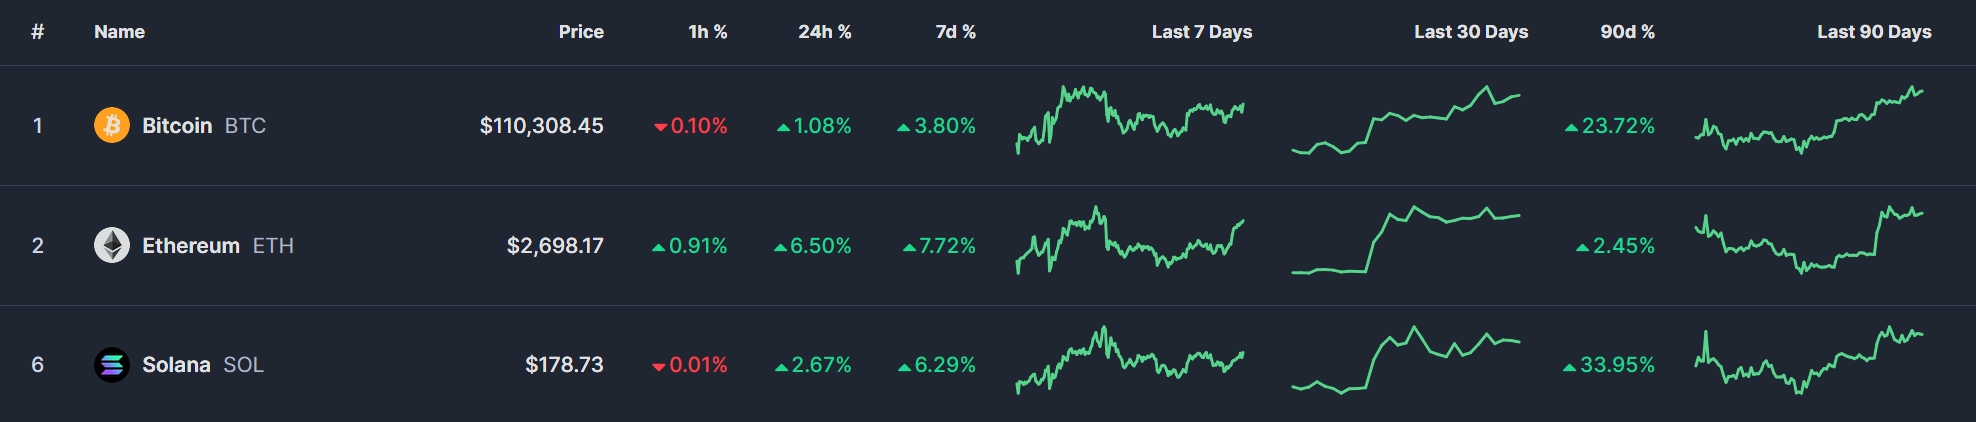The height and width of the screenshot is (422, 1976).
Task: Click Ethereum's green 24h up arrow
Action: point(780,247)
